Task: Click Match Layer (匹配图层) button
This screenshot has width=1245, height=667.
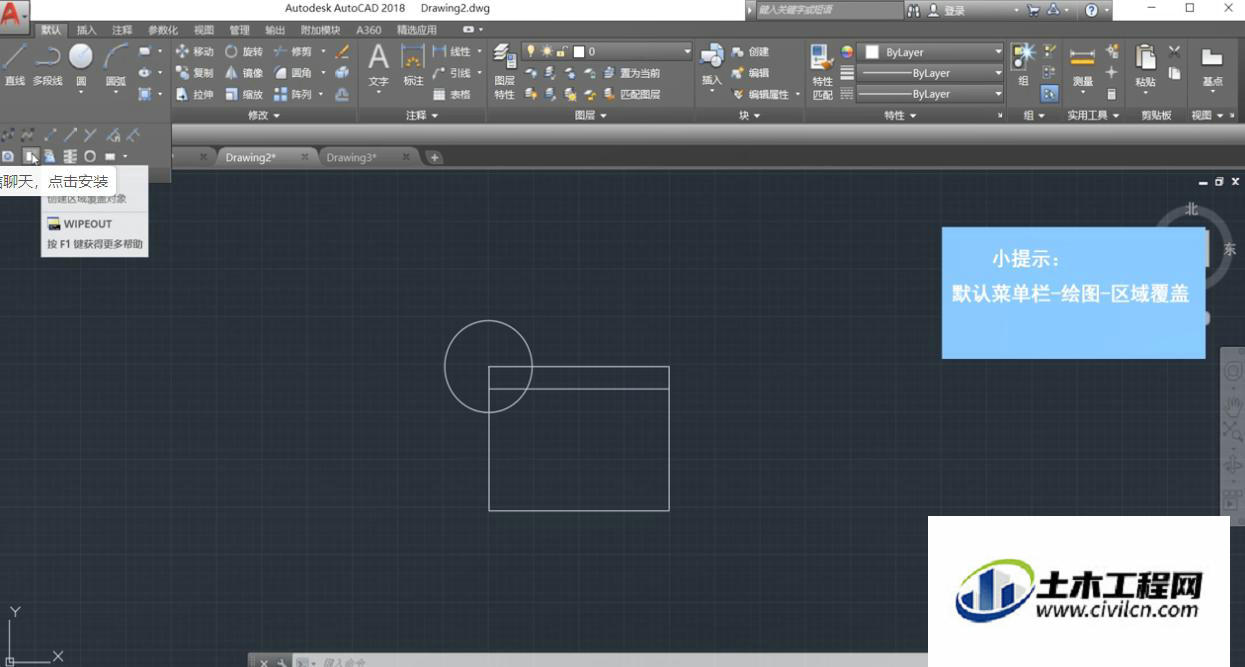Action: (631, 94)
